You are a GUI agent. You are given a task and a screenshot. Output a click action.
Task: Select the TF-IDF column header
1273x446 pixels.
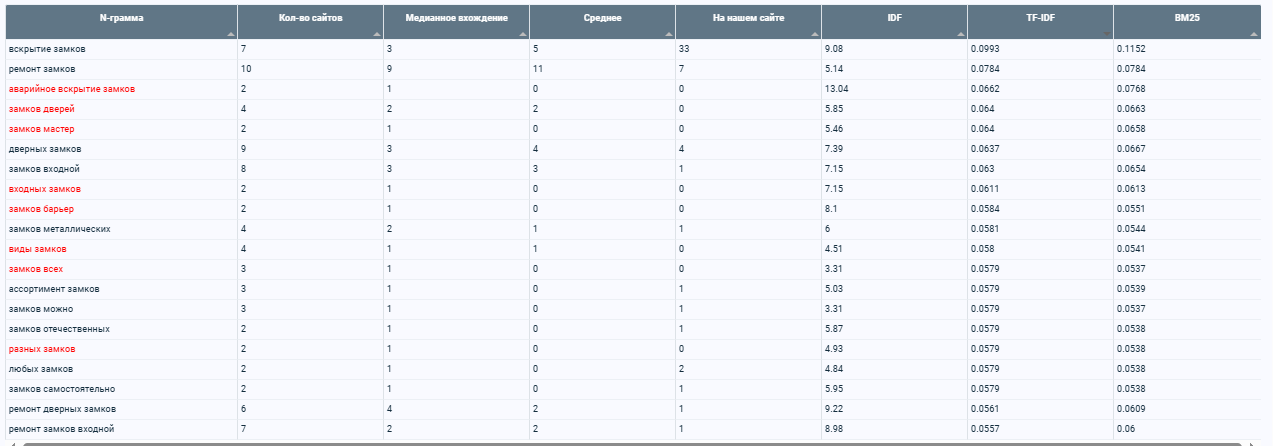1040,21
